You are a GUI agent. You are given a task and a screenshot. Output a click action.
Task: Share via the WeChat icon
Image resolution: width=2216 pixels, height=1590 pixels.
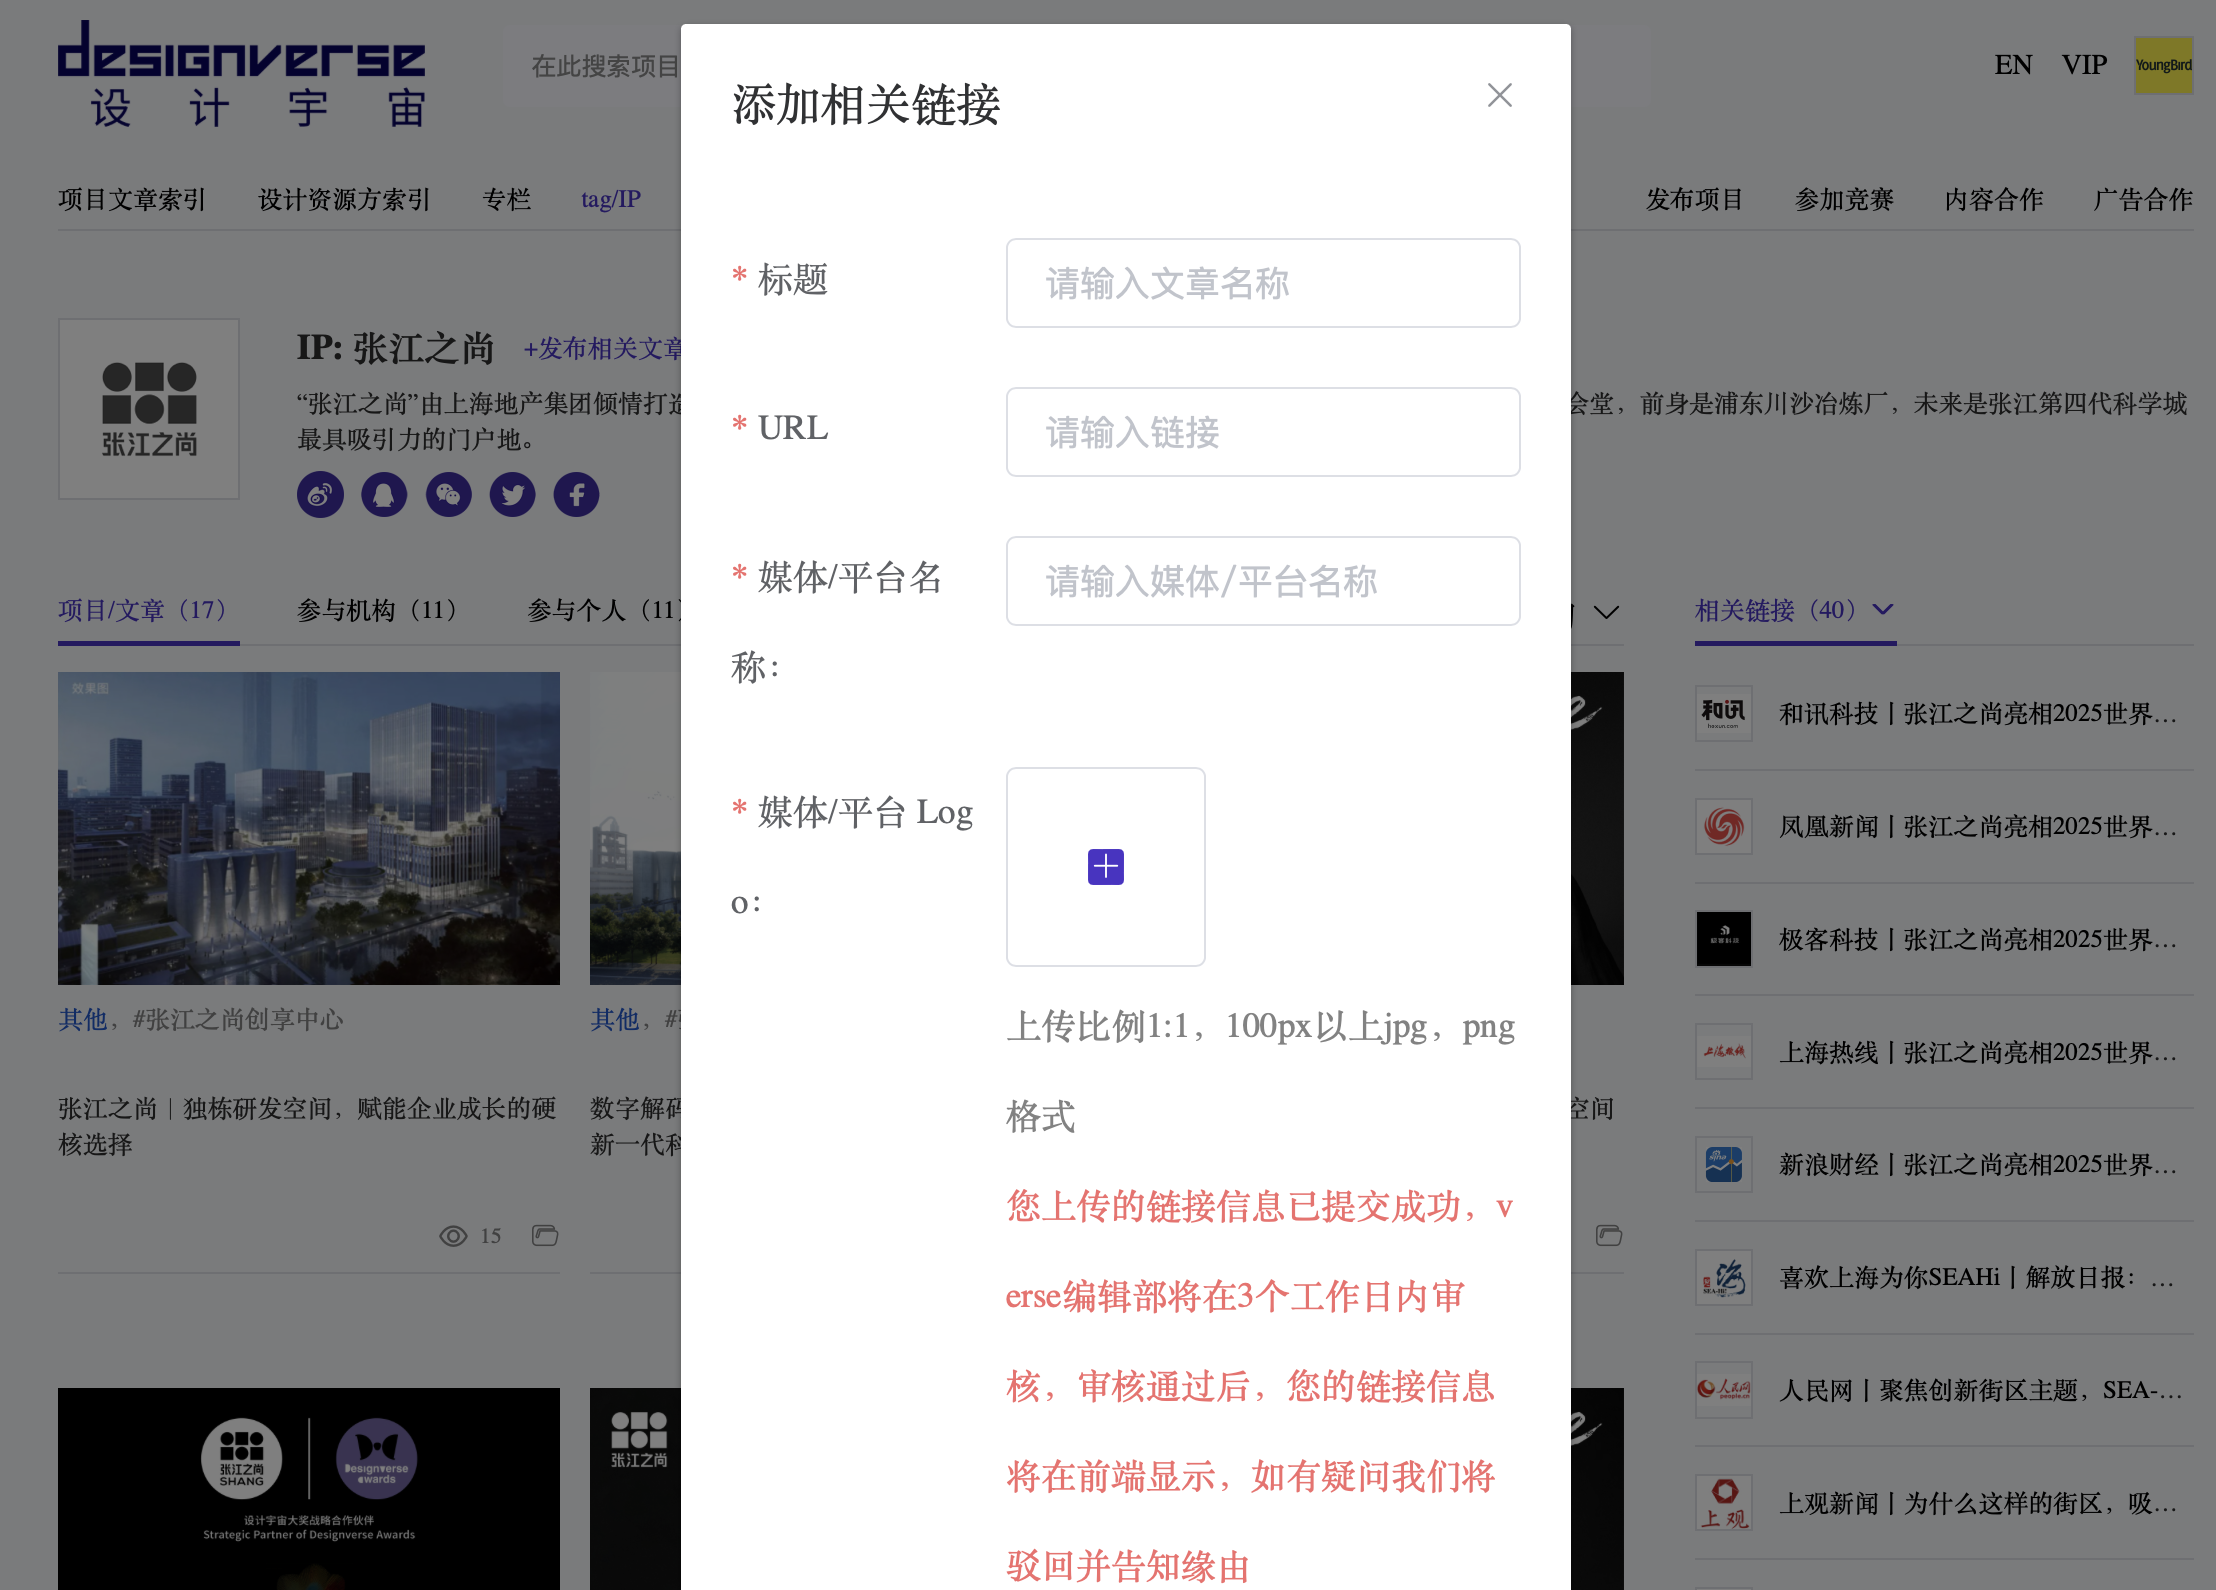pyautogui.click(x=448, y=493)
